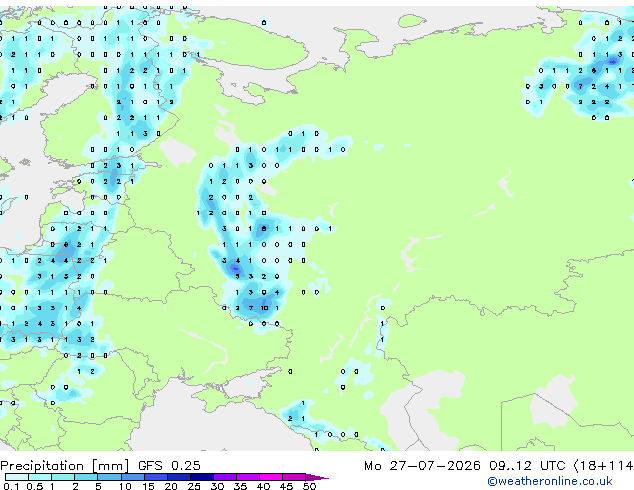Click the 25–30 mm dark navy legend swatch
634x490 pixels.
tap(202, 477)
